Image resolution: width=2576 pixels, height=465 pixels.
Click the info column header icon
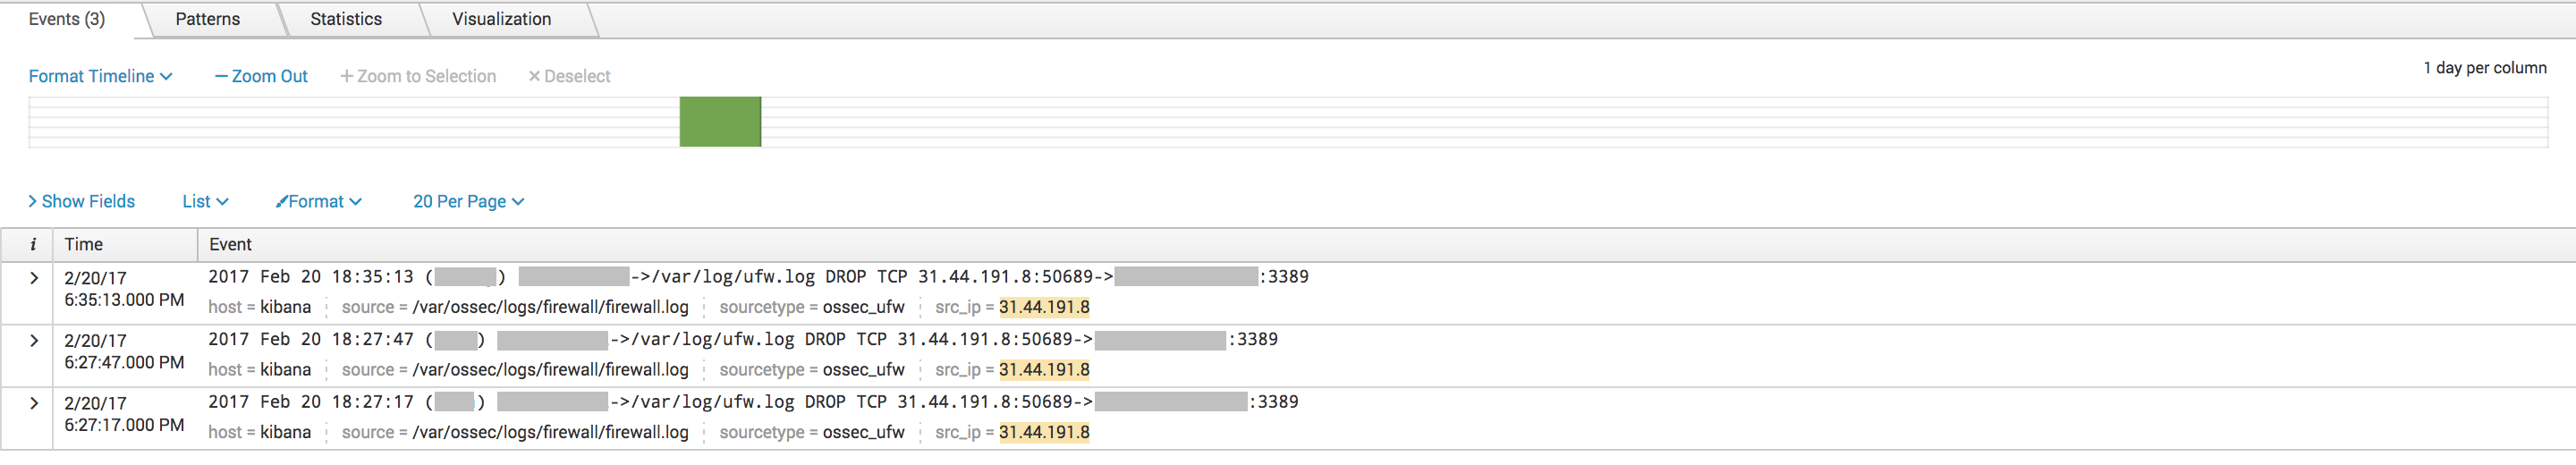pos(33,245)
